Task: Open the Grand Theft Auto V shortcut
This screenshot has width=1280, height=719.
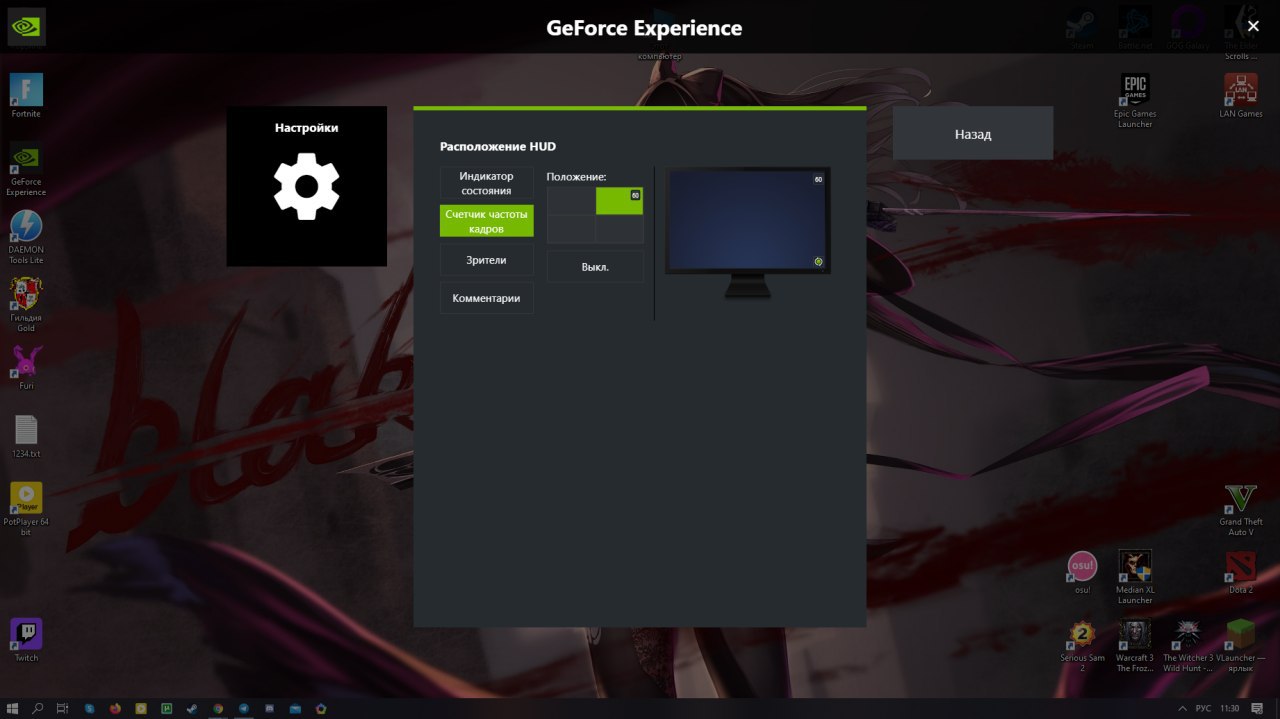Action: coord(1241,510)
